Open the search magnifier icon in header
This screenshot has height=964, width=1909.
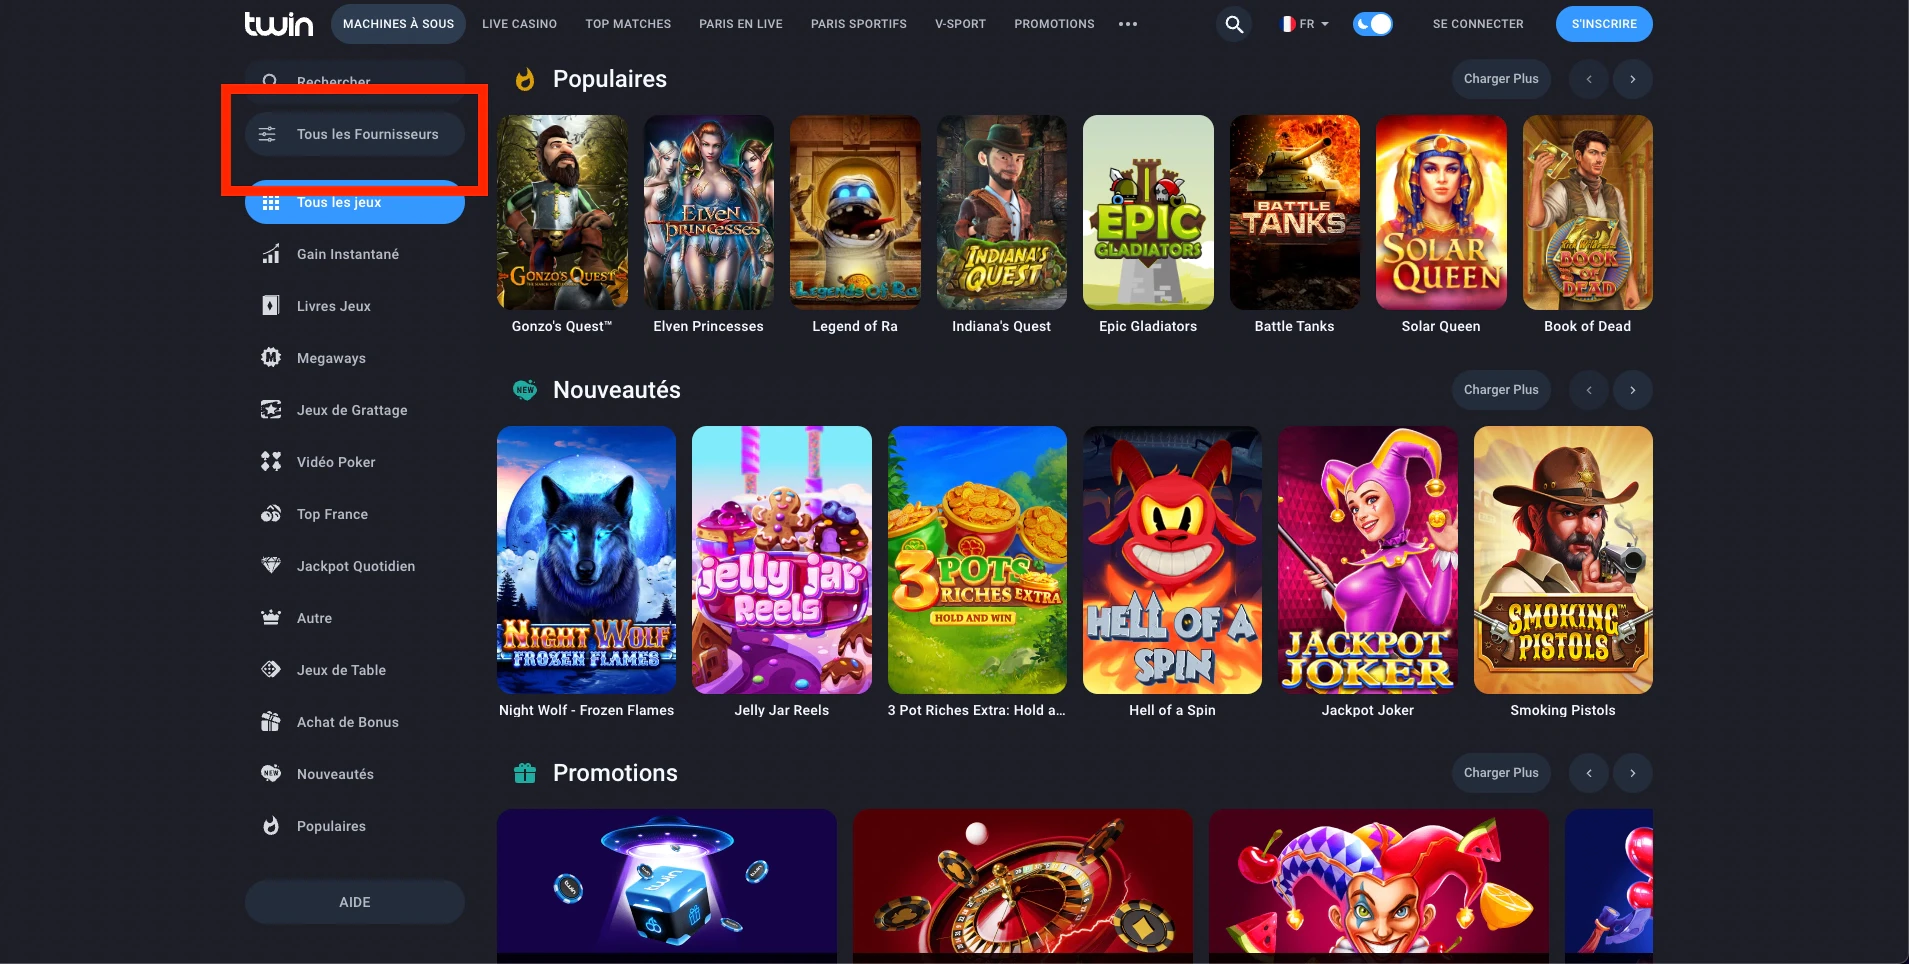click(1235, 24)
